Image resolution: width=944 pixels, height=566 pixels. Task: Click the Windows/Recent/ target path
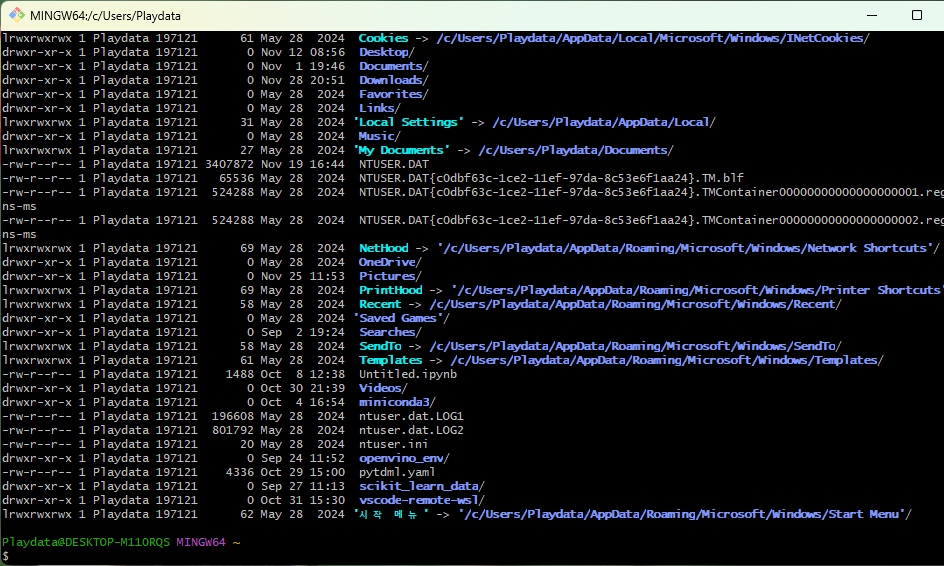coord(636,304)
